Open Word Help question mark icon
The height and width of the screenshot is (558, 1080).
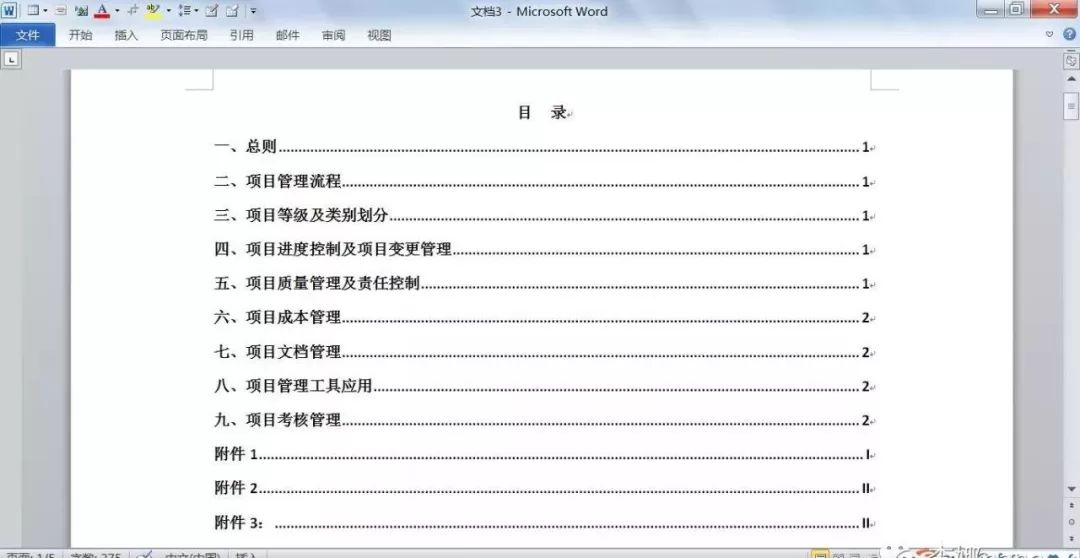coord(1069,34)
